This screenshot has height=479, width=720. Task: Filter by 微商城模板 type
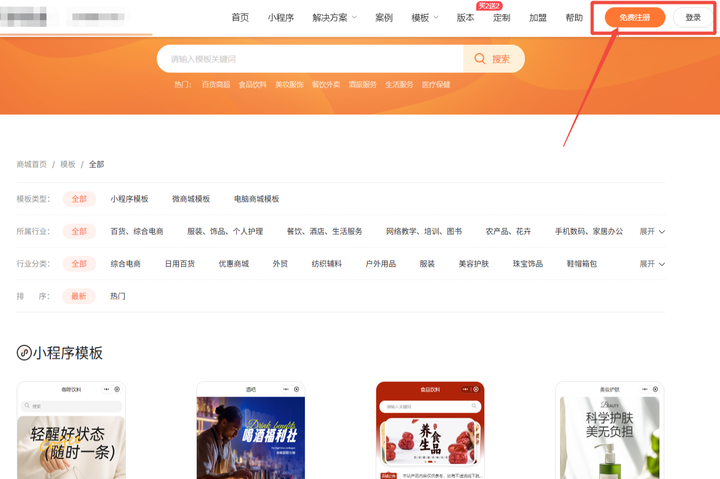tap(191, 199)
